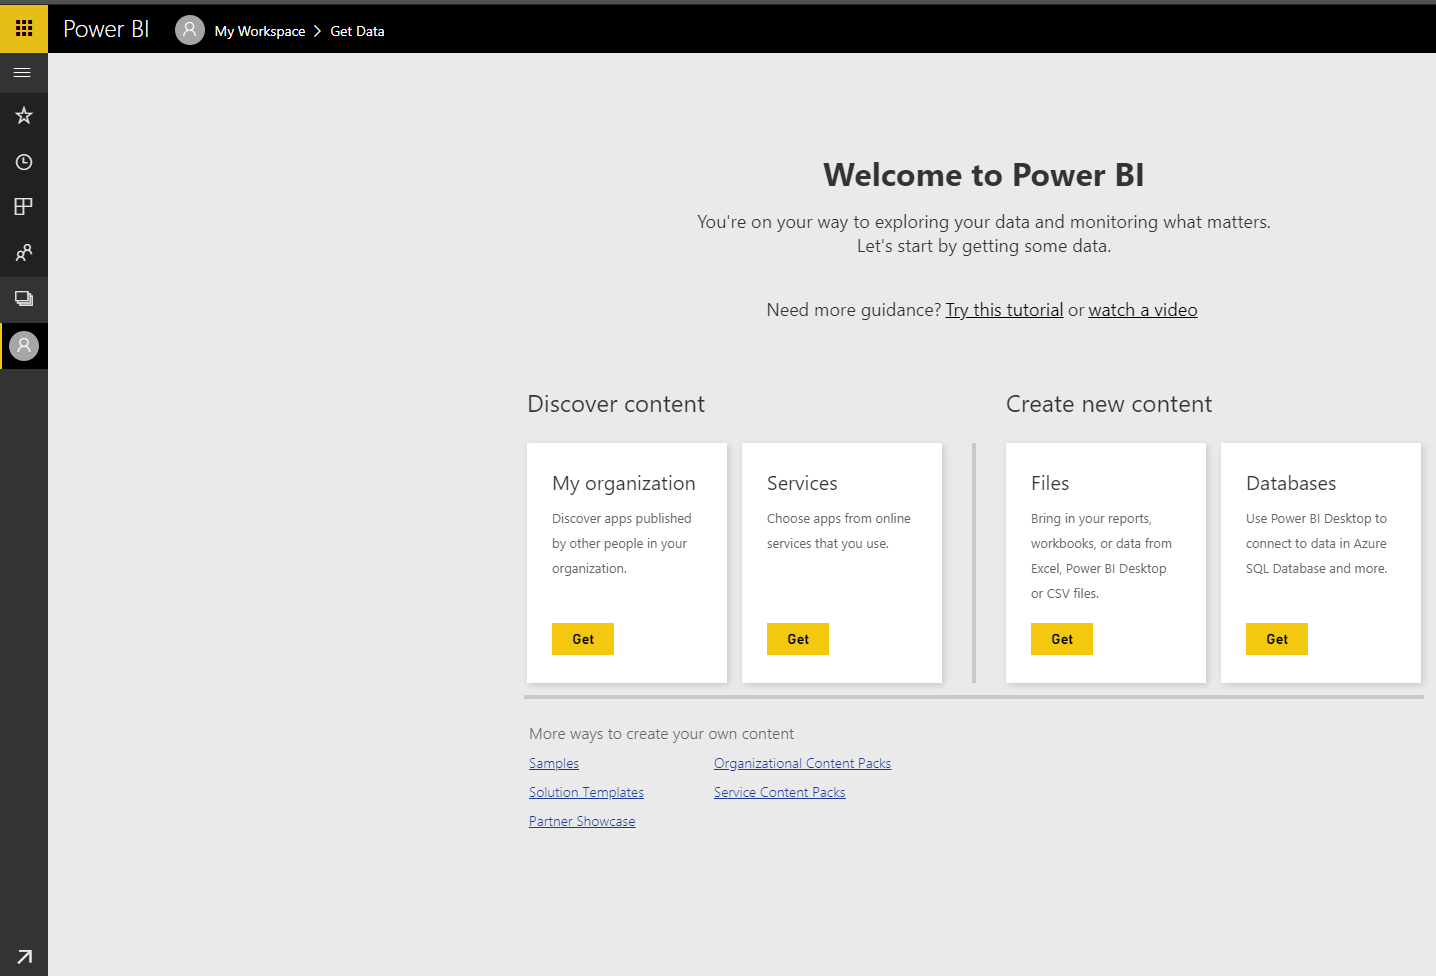Click the Files card title
Viewport: 1436px width, 976px height.
(1050, 483)
